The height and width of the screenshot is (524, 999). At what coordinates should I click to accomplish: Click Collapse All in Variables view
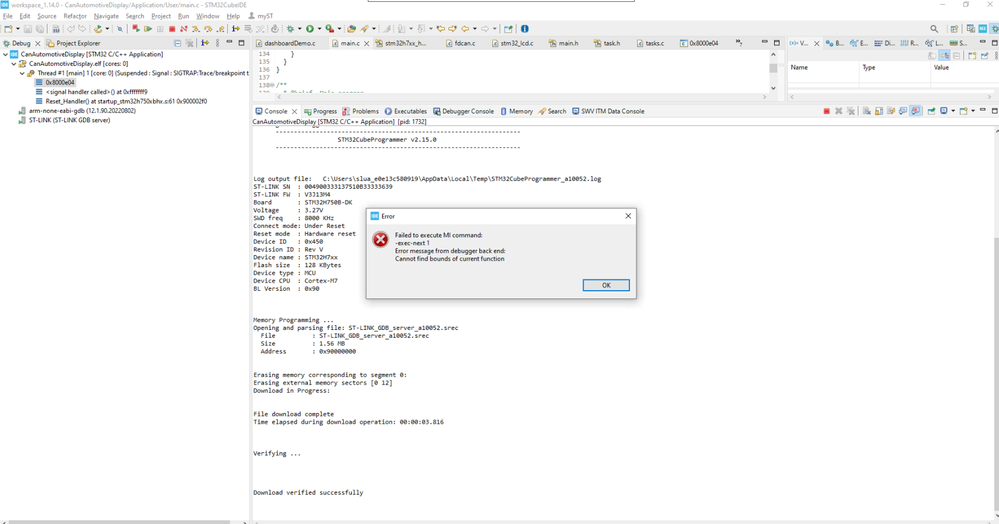pos(956,56)
